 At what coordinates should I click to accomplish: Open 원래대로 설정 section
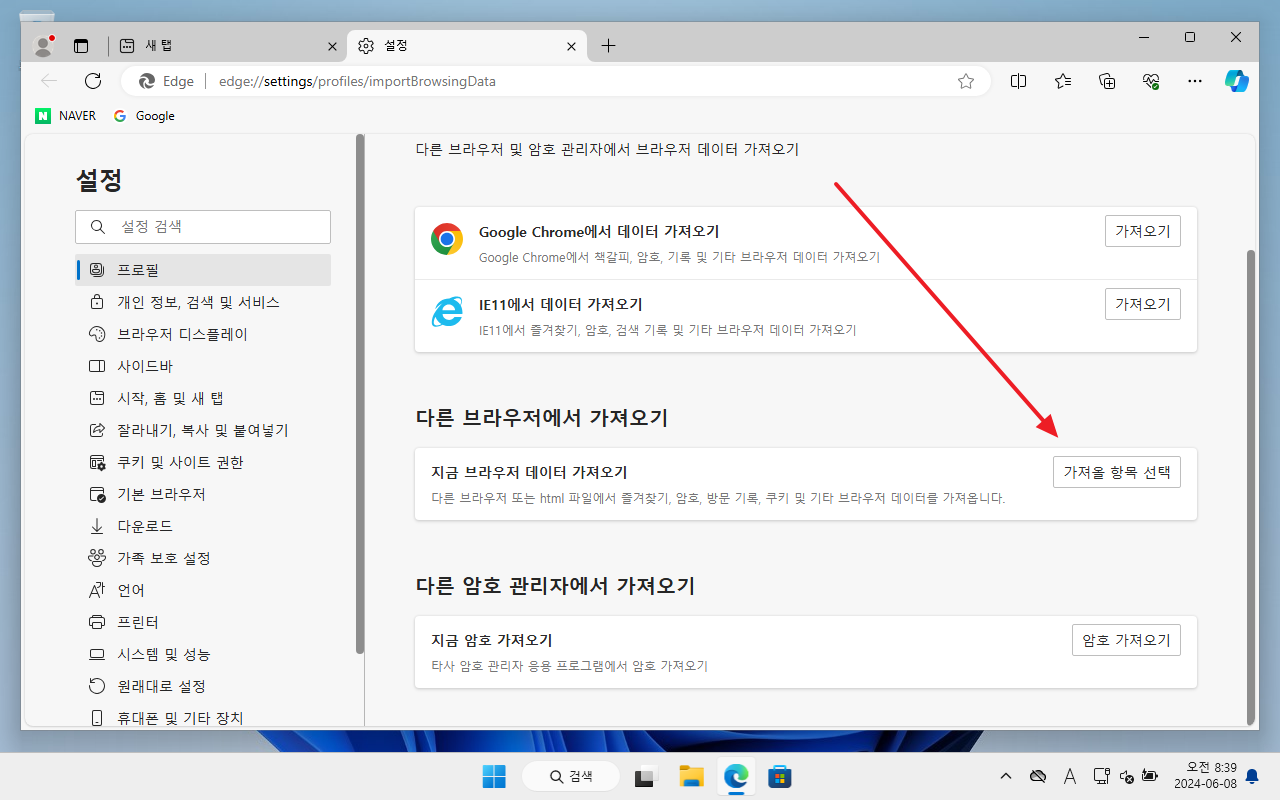[203, 686]
